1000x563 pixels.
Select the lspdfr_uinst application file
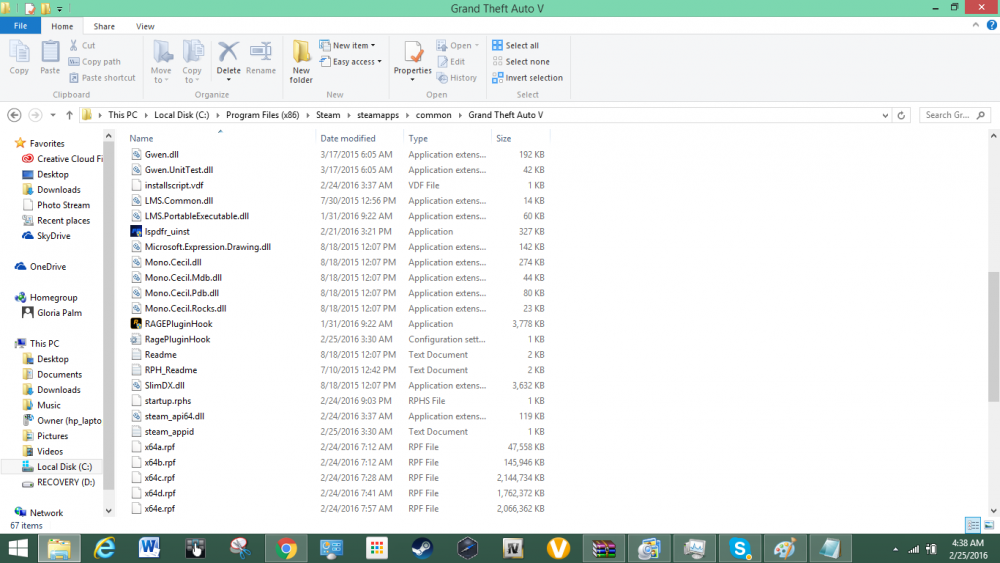tap(166, 231)
